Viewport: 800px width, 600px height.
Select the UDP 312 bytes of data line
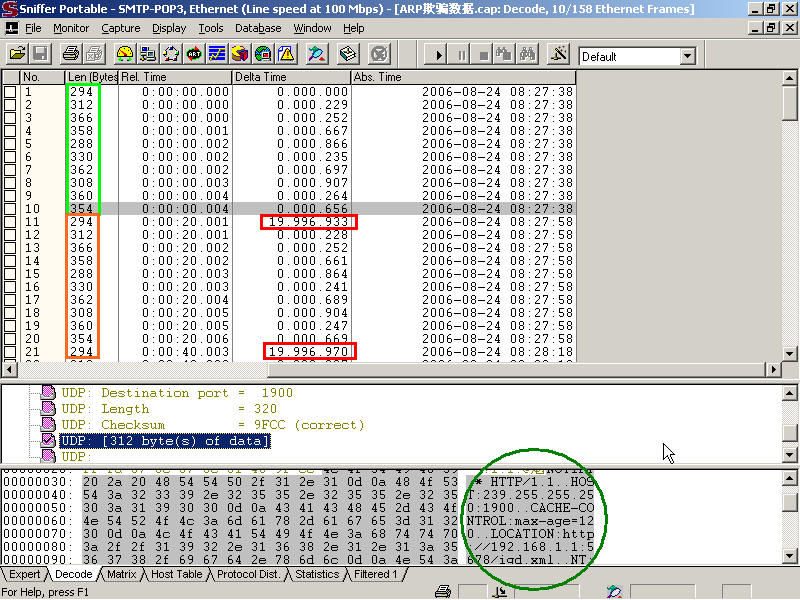coord(165,441)
